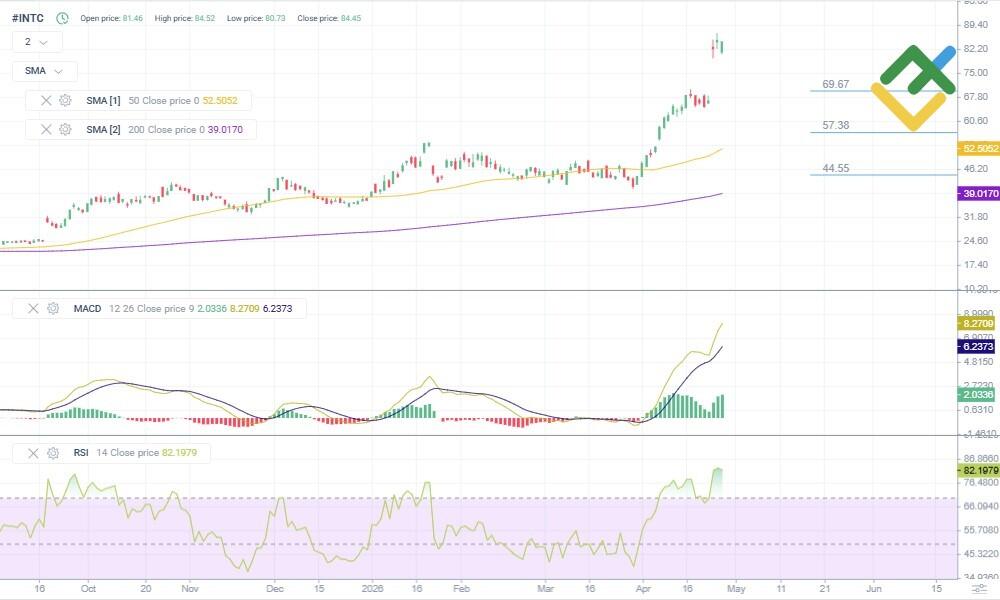
Task: Open settings gear for SMA [2]
Action: click(x=65, y=129)
